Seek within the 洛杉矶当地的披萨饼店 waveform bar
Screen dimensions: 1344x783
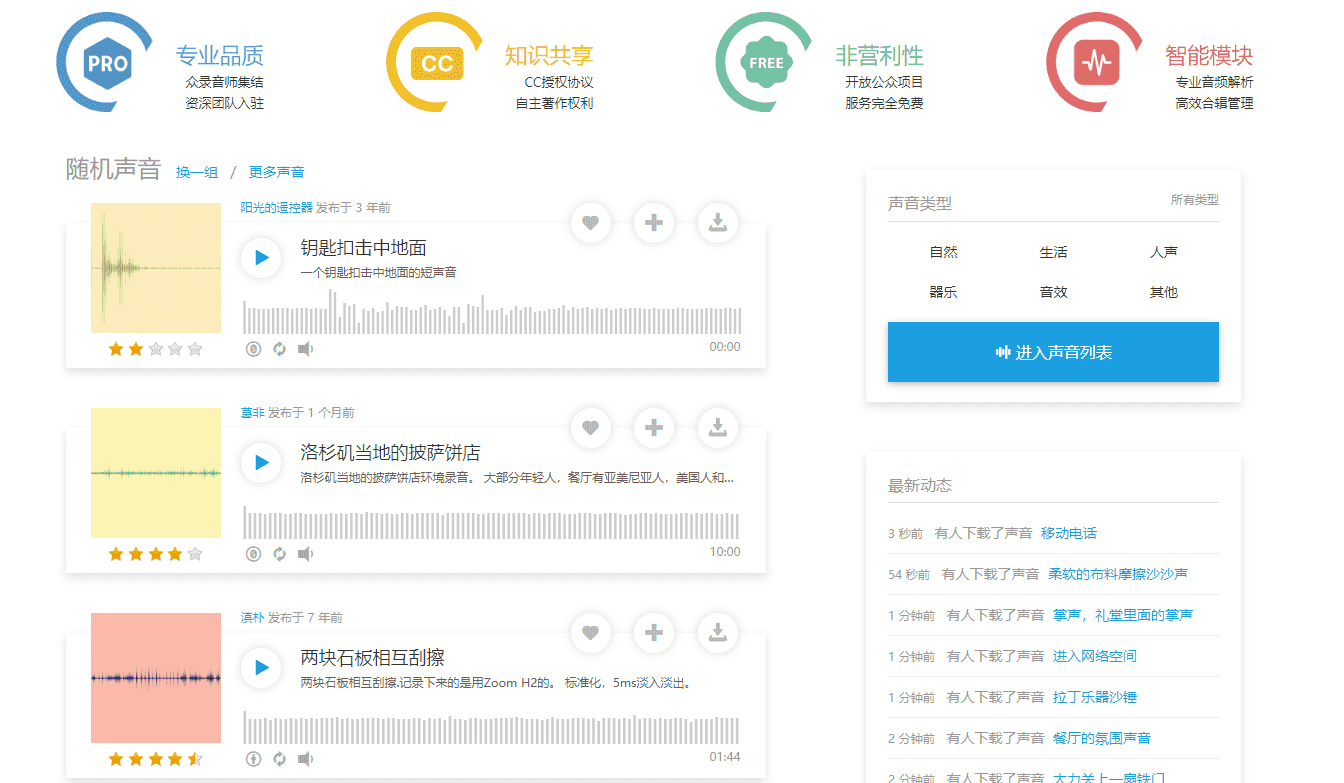(x=492, y=523)
